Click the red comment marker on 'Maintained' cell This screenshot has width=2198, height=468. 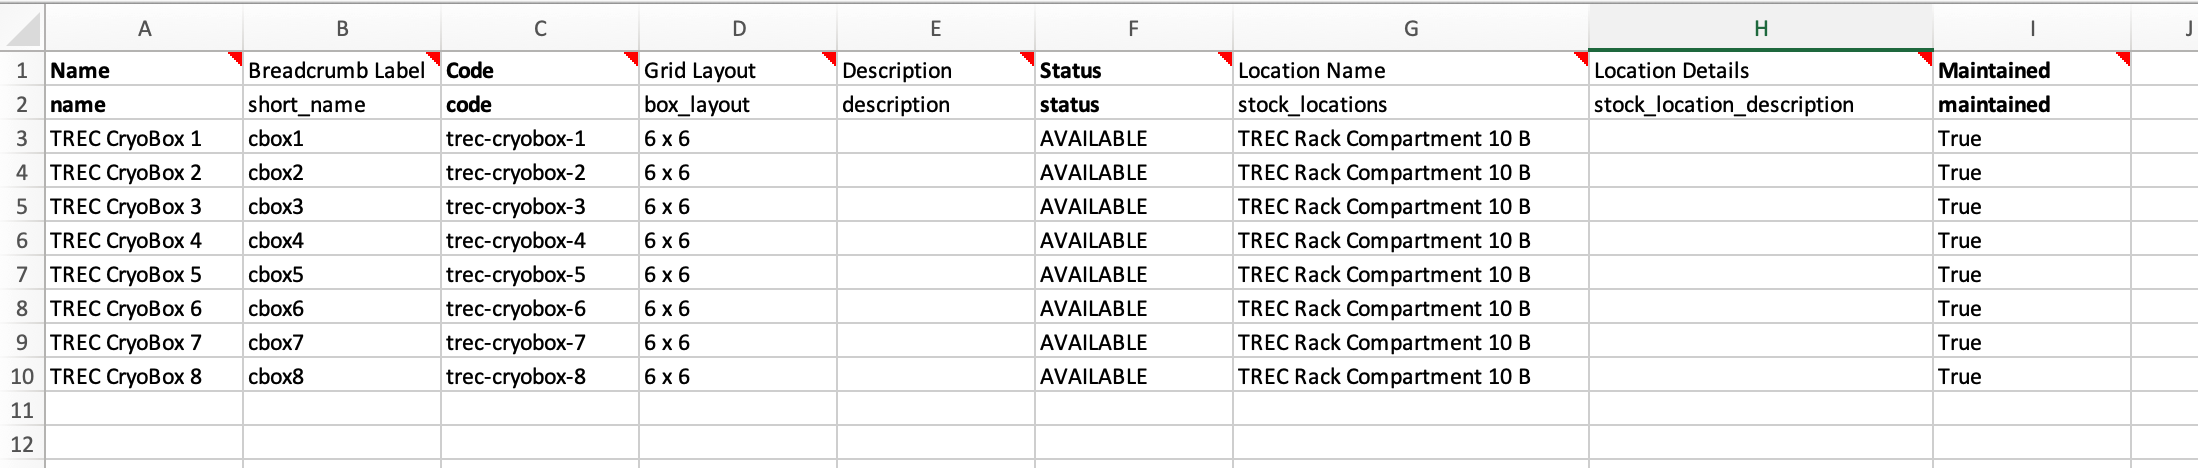2124,58
